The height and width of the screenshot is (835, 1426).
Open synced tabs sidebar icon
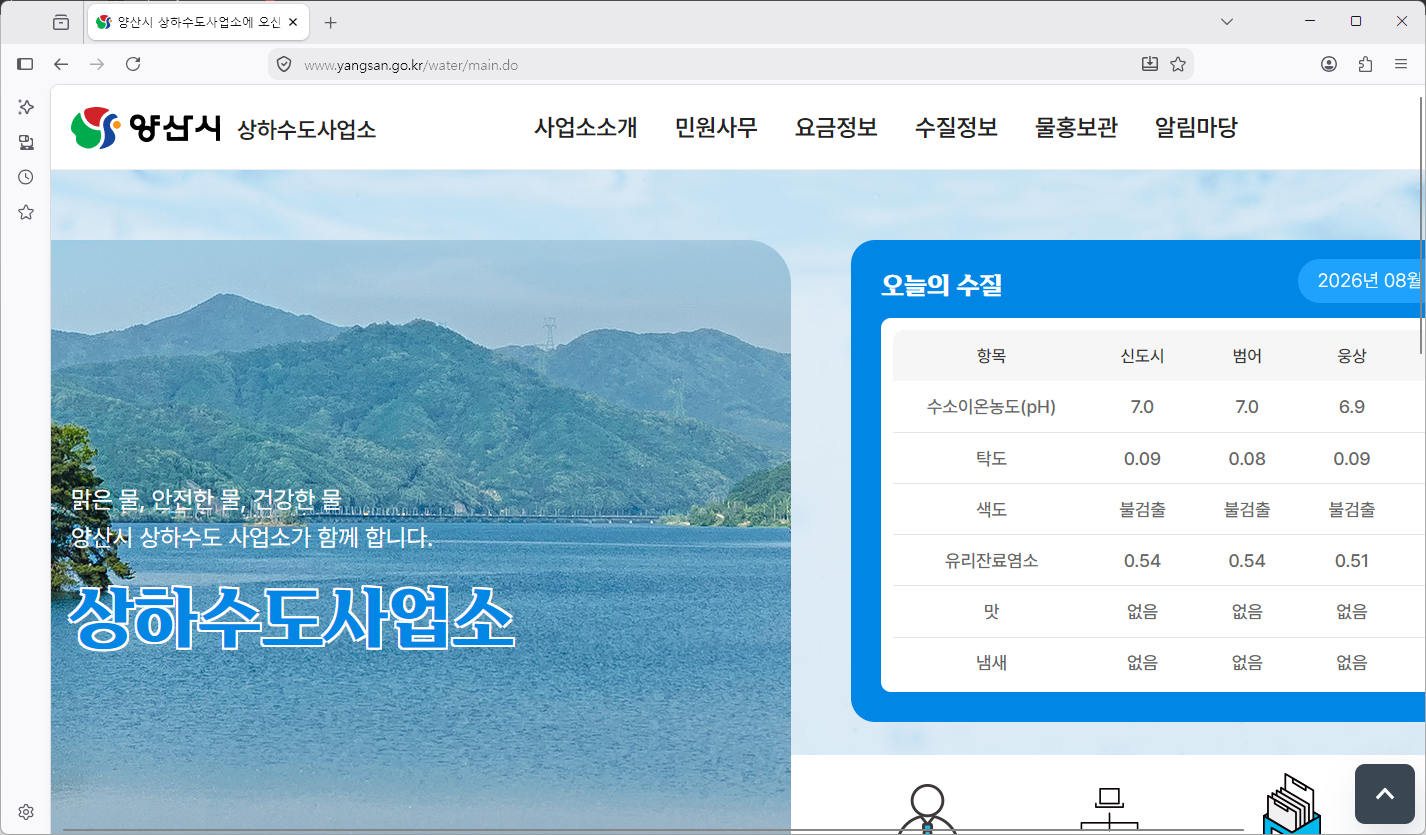26,142
